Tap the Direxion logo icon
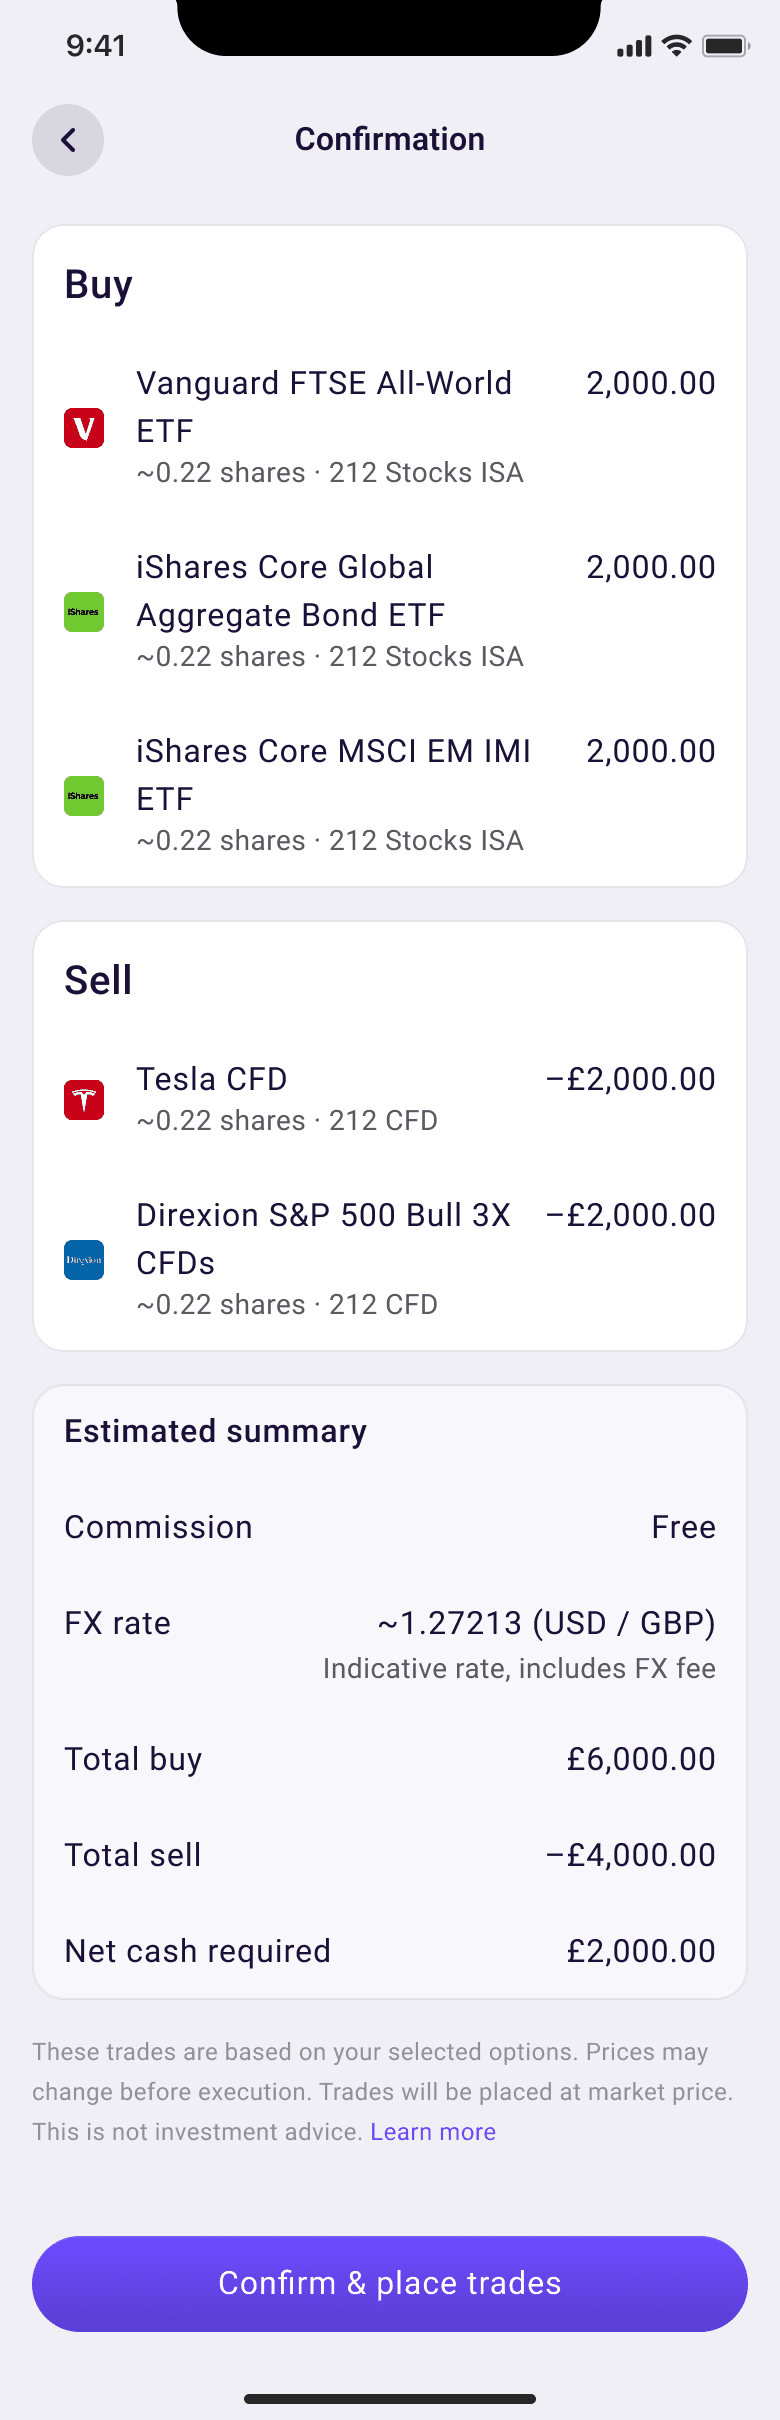The width and height of the screenshot is (780, 2420). coord(84,1260)
